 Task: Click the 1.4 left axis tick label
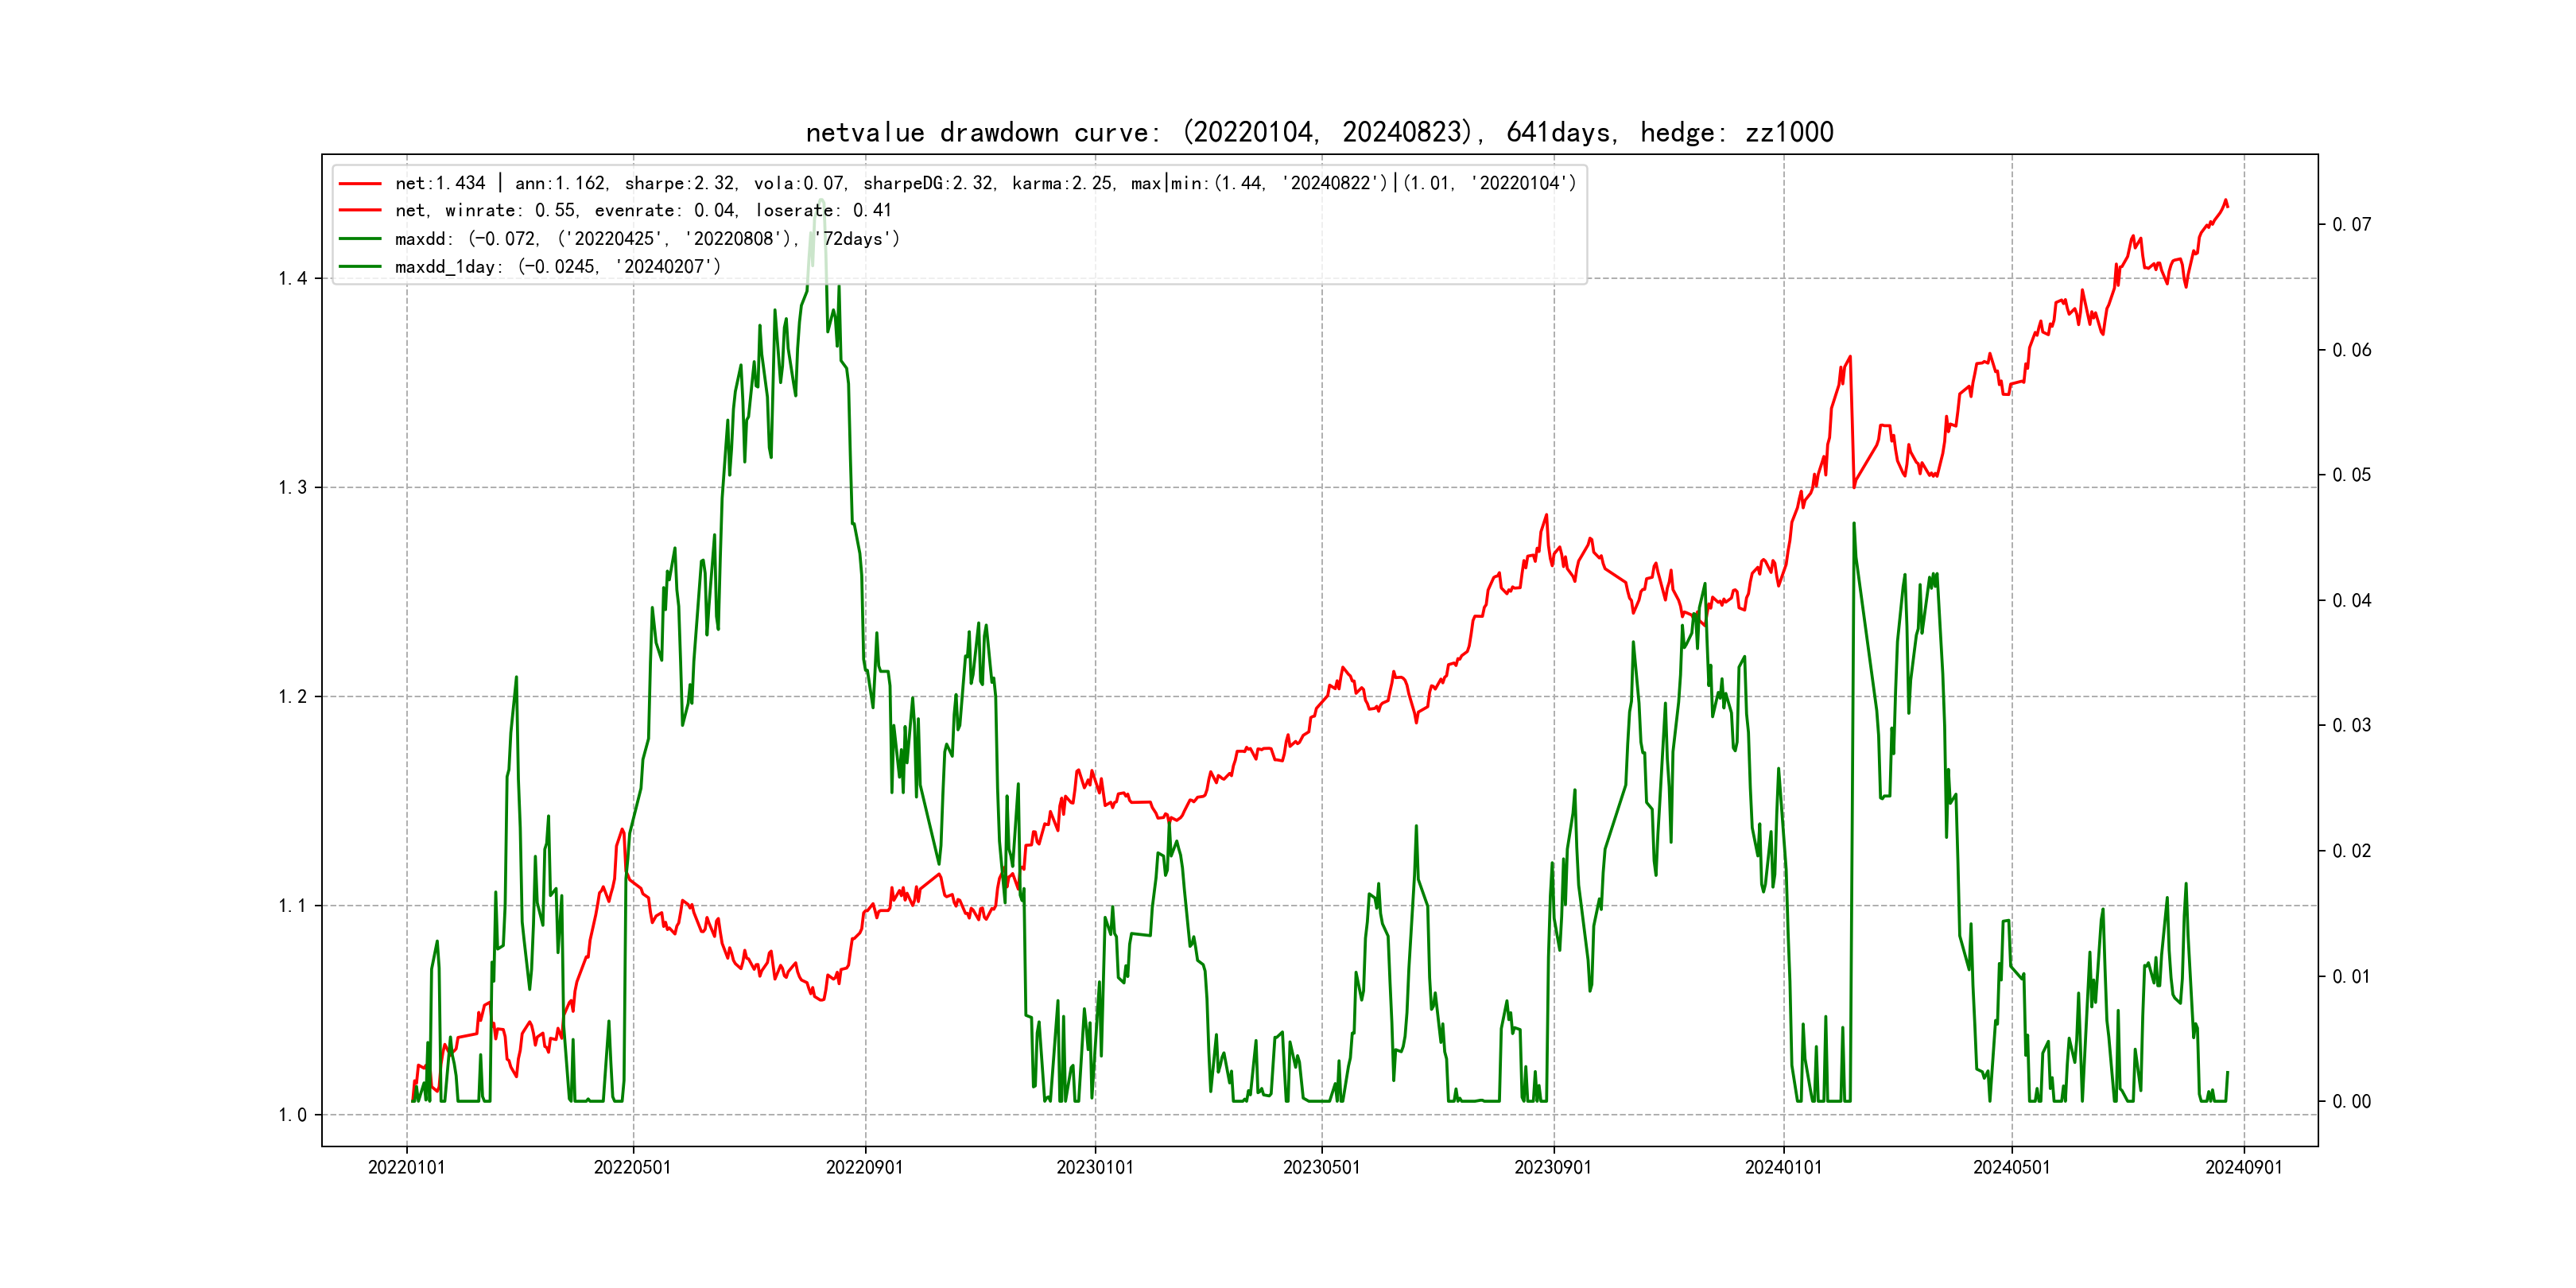(x=292, y=278)
